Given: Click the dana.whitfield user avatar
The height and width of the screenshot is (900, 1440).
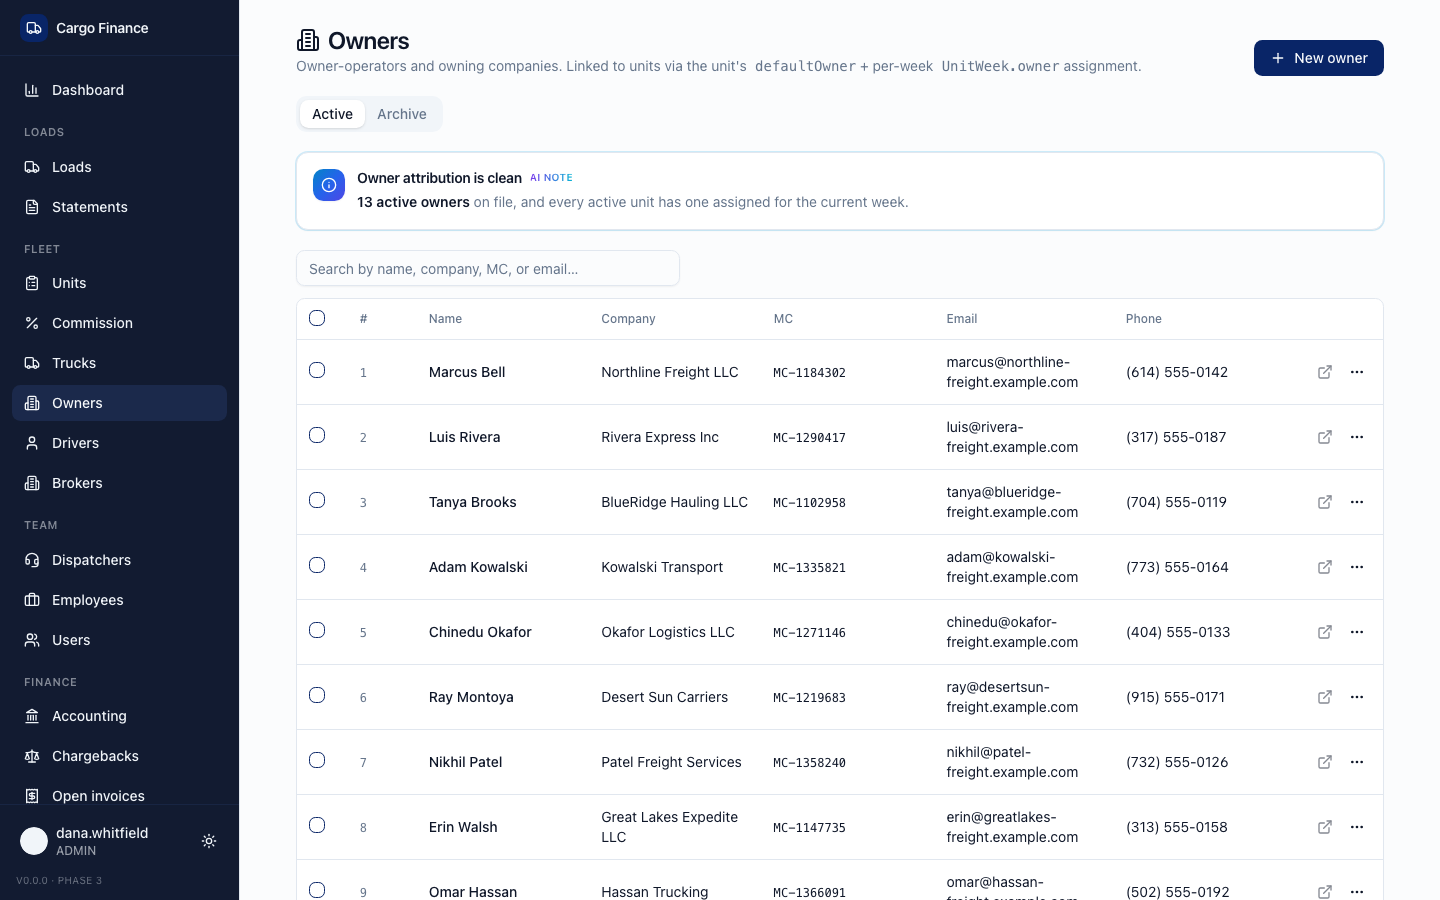Looking at the screenshot, I should pyautogui.click(x=34, y=841).
